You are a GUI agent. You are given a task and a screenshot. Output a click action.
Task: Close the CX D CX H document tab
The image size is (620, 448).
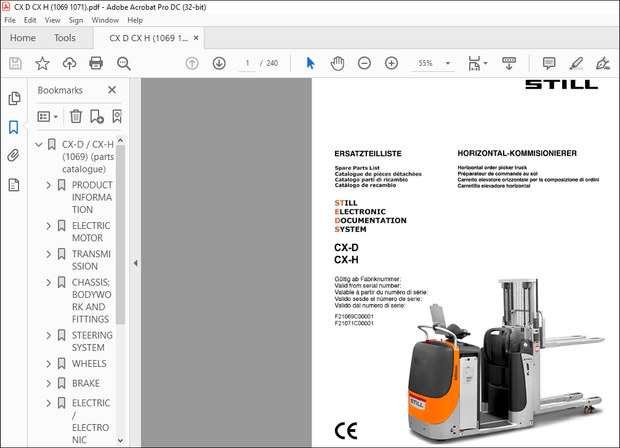(x=196, y=38)
